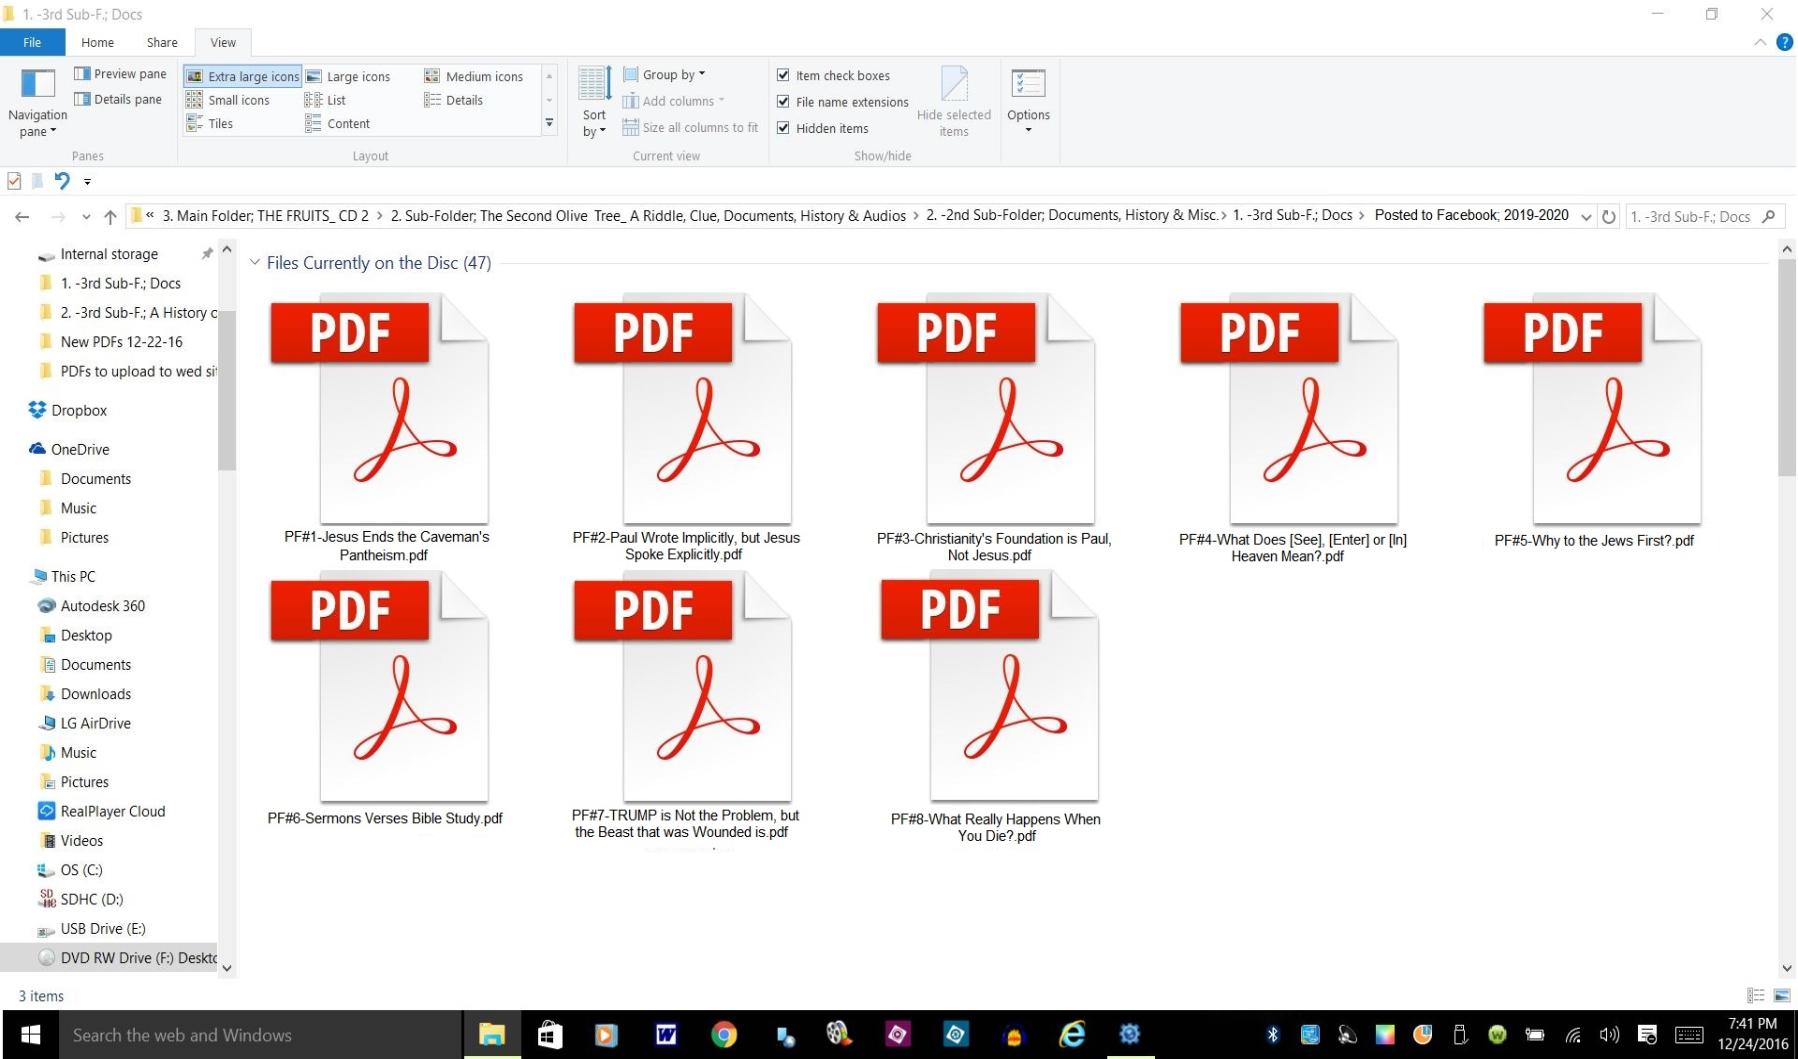This screenshot has height=1059, width=1798.
Task: Open the Windows Store taskbar icon
Action: 549,1035
